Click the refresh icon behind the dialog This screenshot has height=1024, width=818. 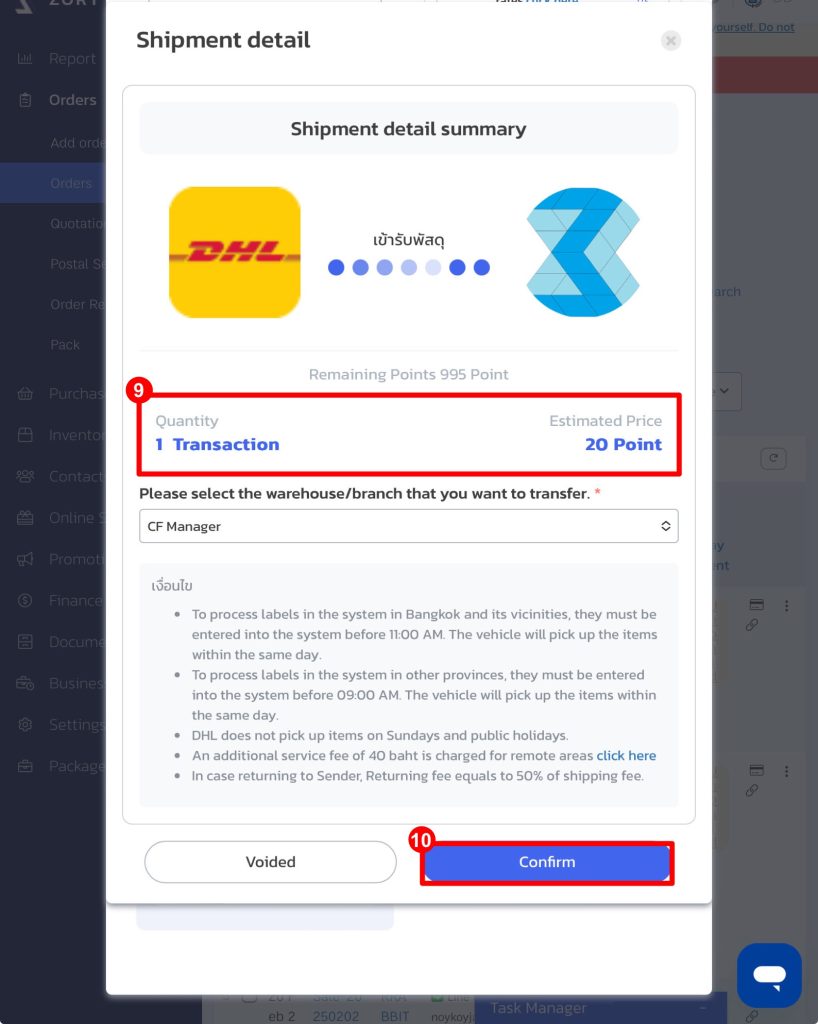click(773, 458)
